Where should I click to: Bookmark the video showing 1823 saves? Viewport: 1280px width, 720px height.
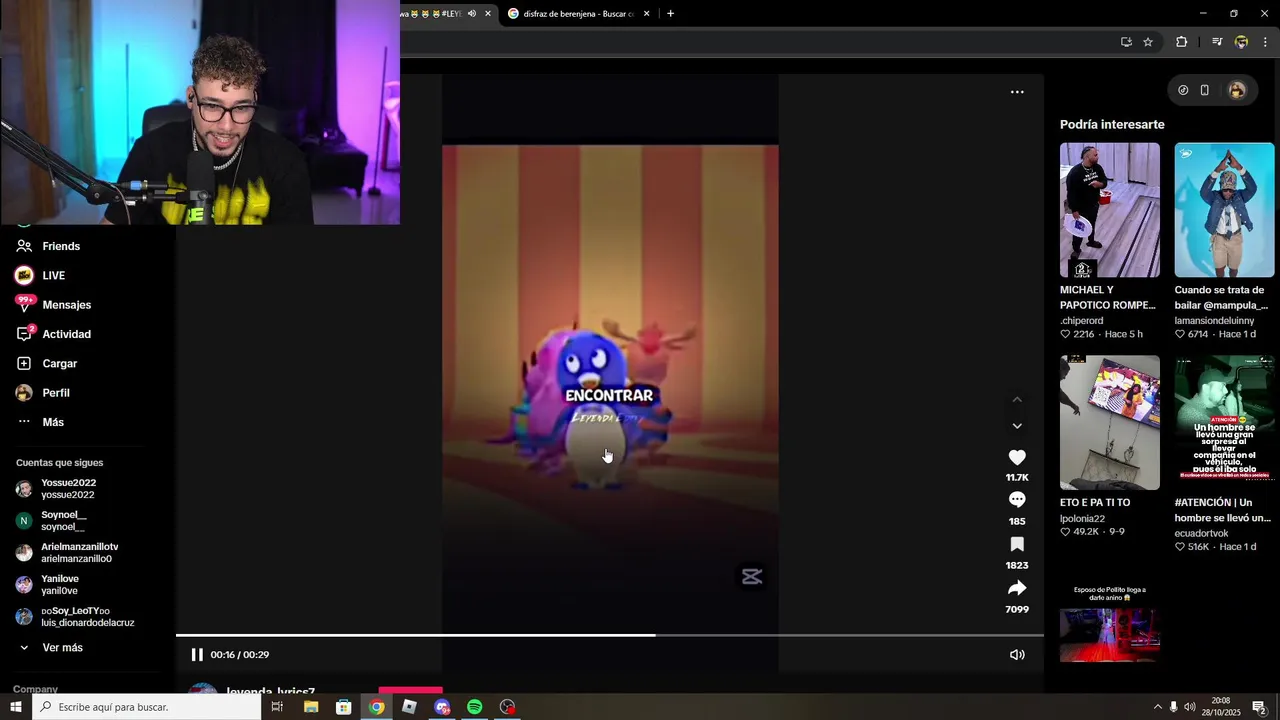[x=1017, y=544]
